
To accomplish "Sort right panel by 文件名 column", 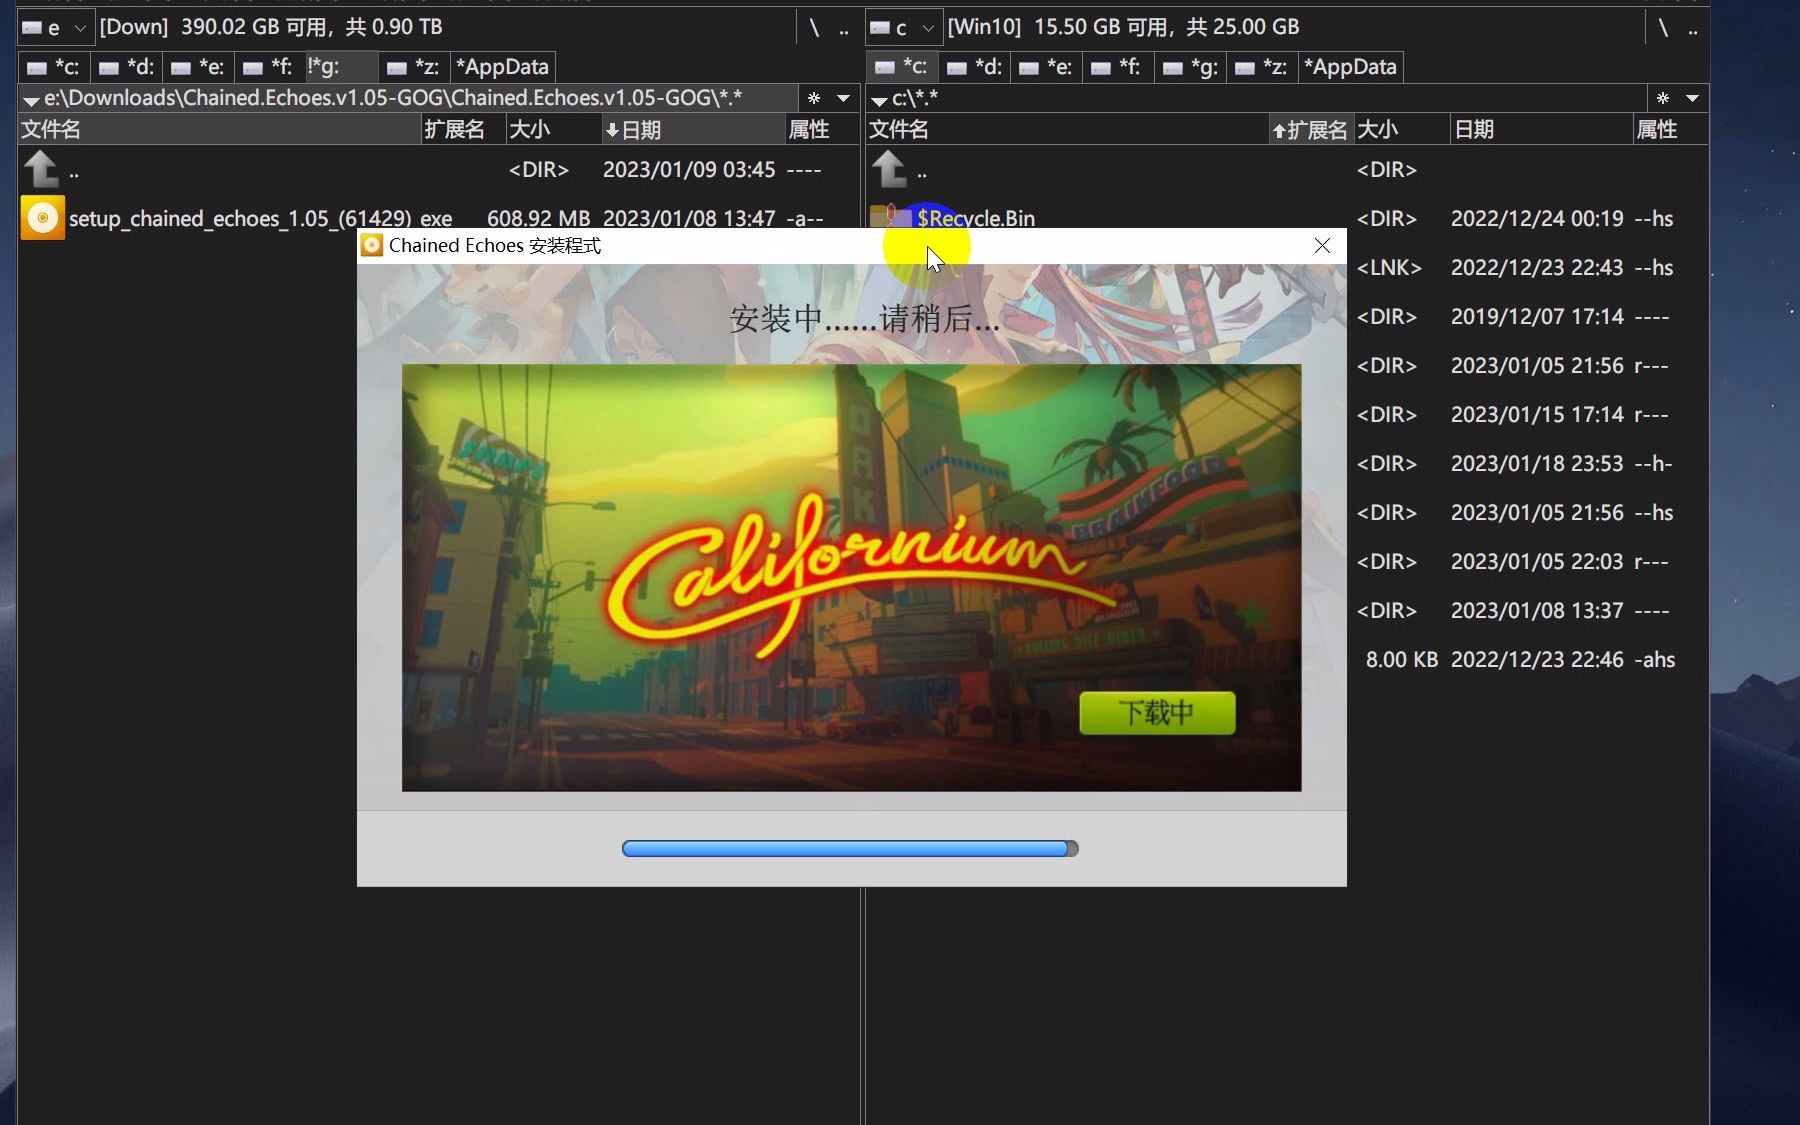I will (x=1067, y=129).
